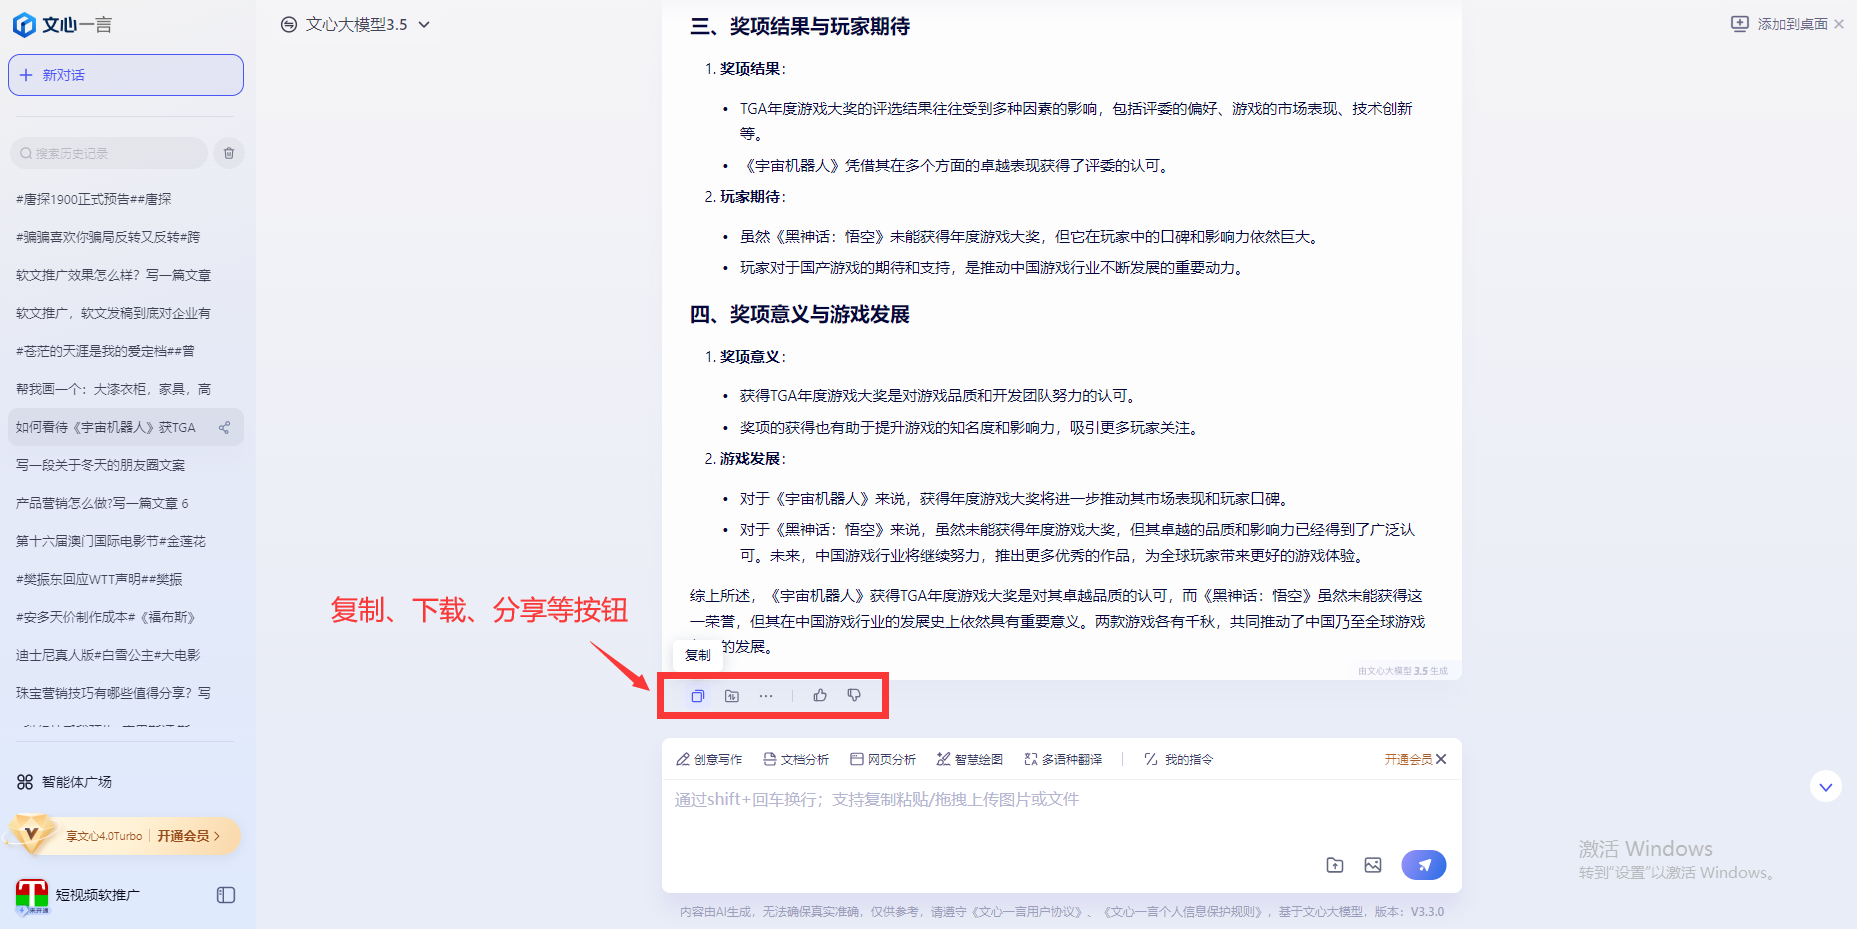
Task: Open history item #唐探1900正式预告
Action: 126,199
